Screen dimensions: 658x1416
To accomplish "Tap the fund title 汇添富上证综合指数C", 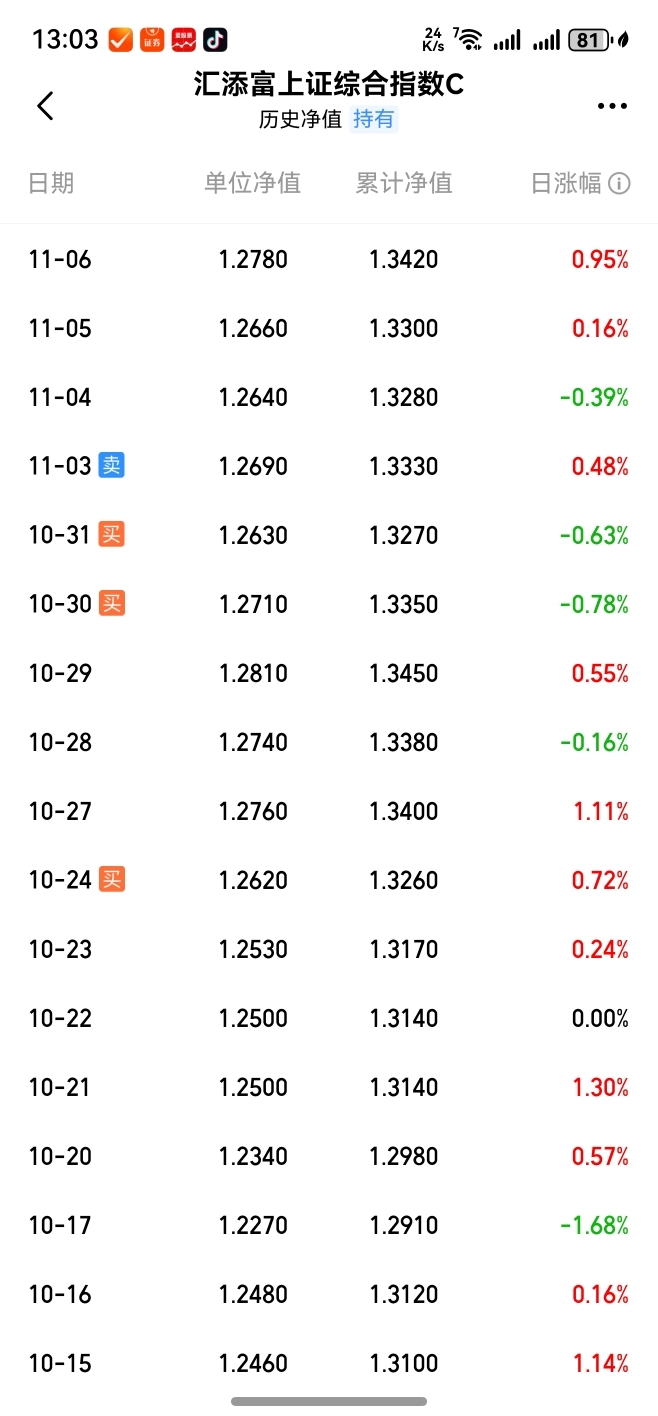I will point(329,85).
